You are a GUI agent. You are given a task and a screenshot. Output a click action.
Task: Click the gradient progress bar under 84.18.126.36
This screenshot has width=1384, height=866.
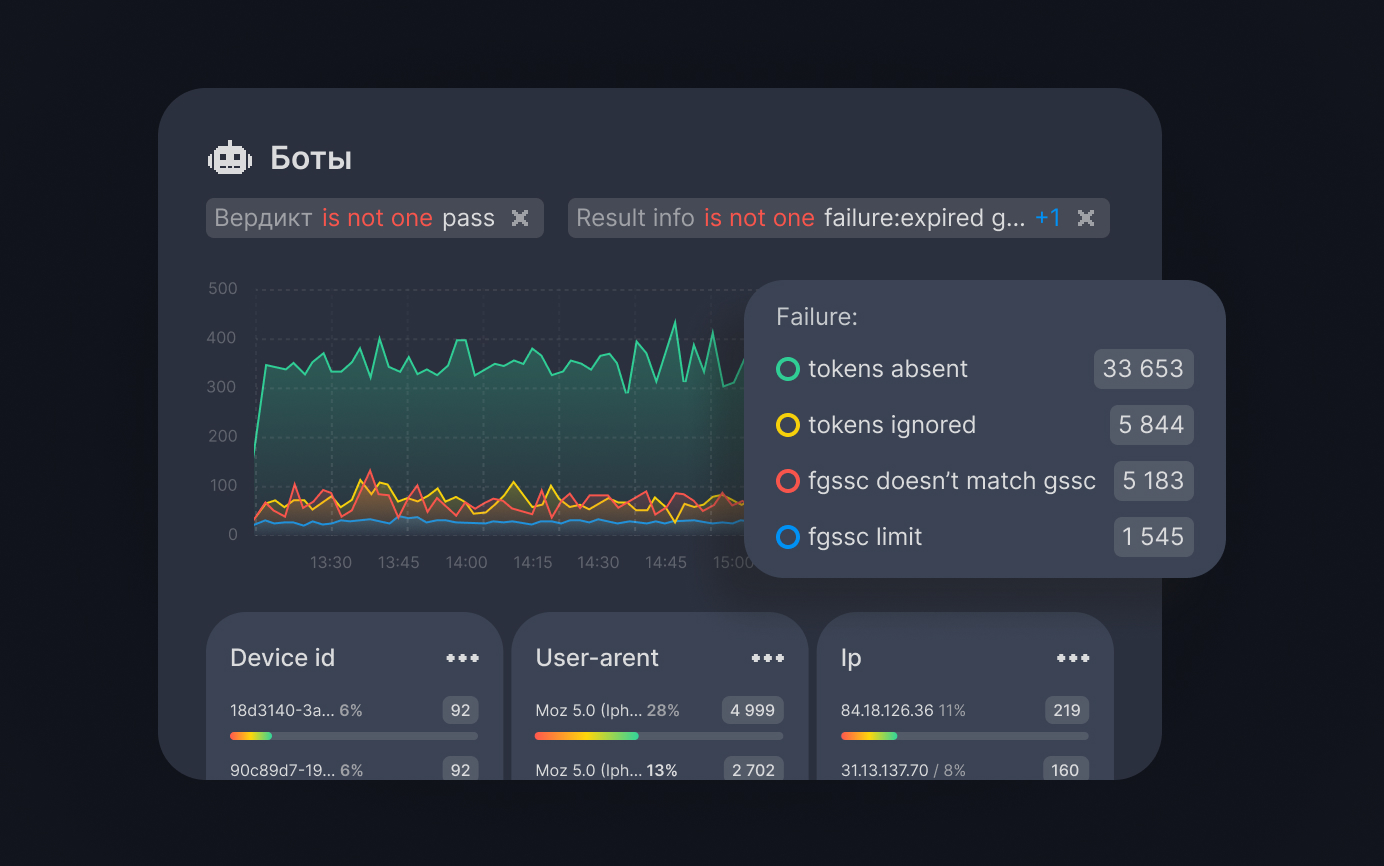963,736
